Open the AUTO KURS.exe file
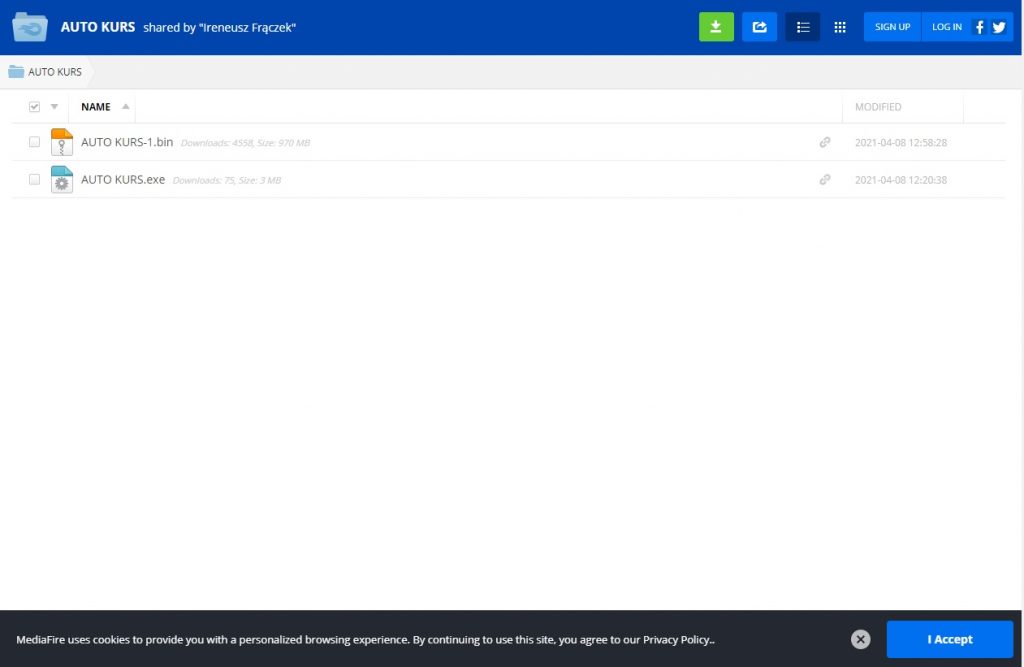Image resolution: width=1024 pixels, height=667 pixels. [123, 180]
